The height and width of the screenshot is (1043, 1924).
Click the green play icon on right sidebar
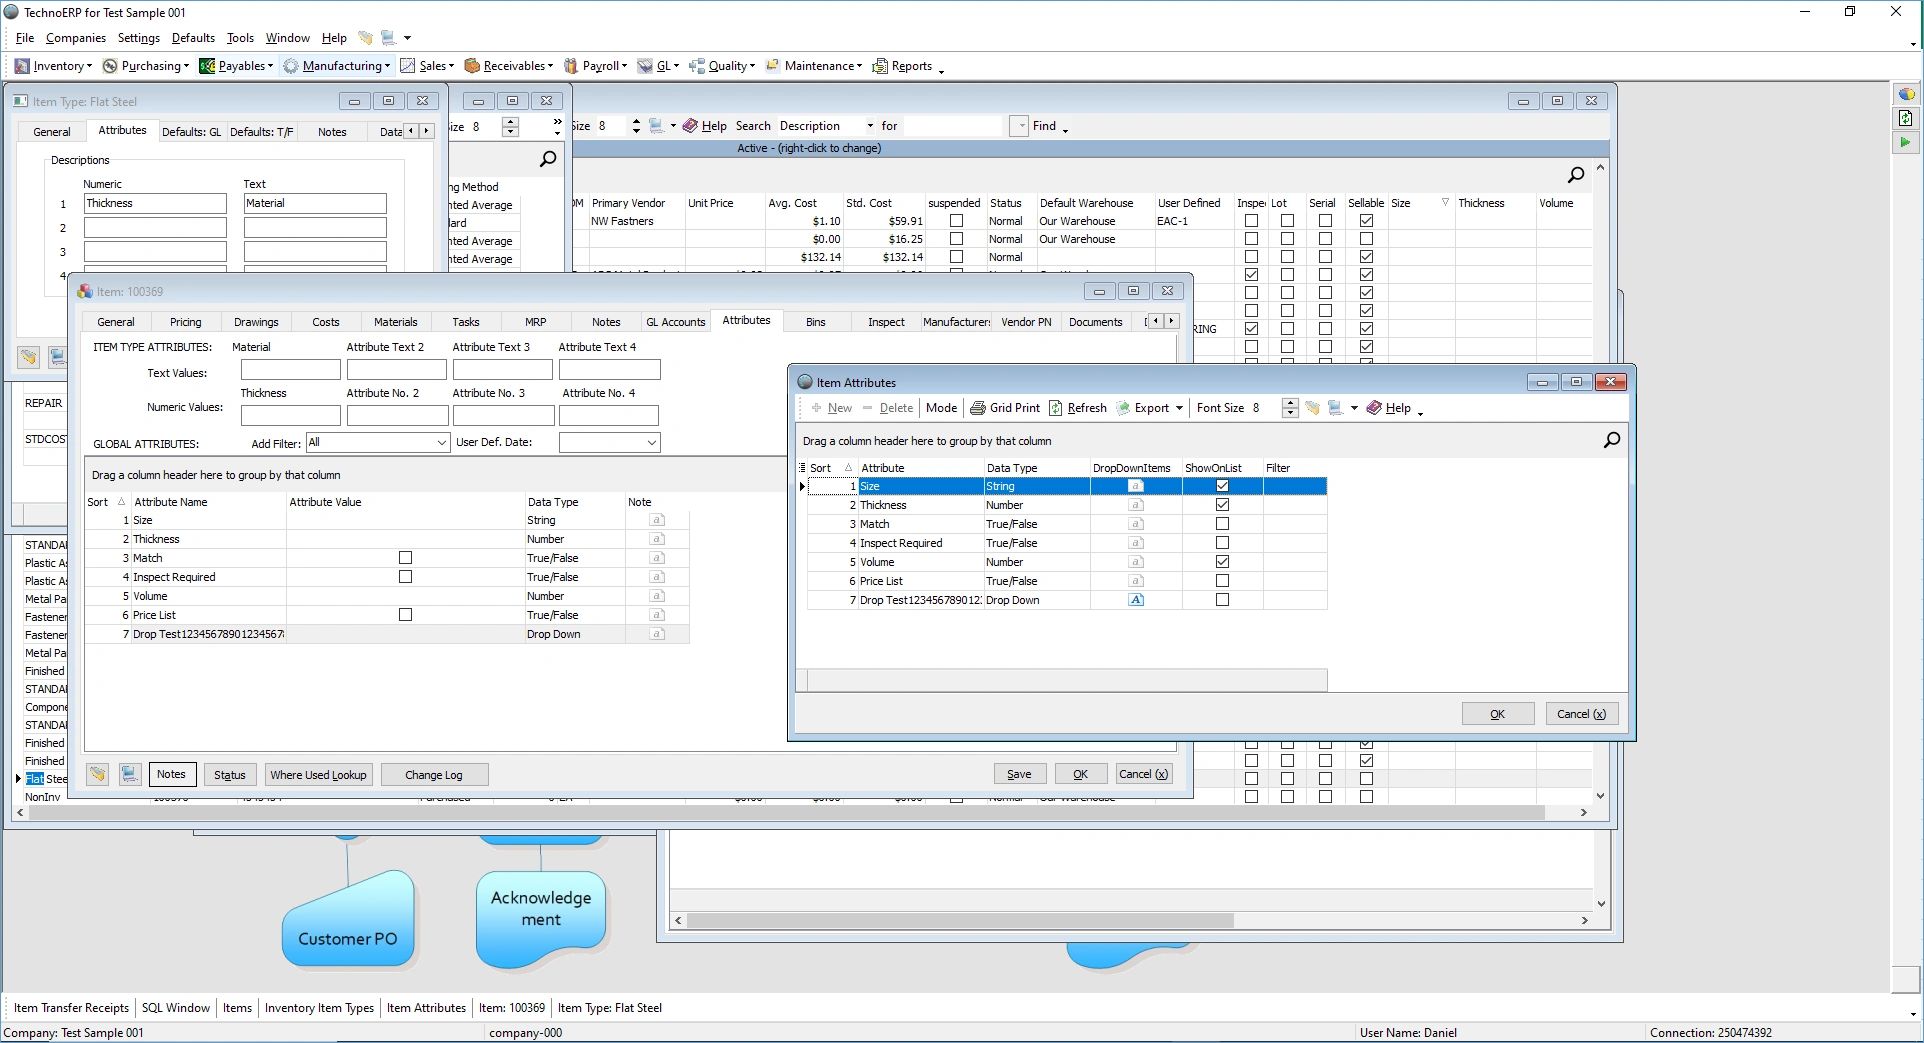(x=1905, y=142)
